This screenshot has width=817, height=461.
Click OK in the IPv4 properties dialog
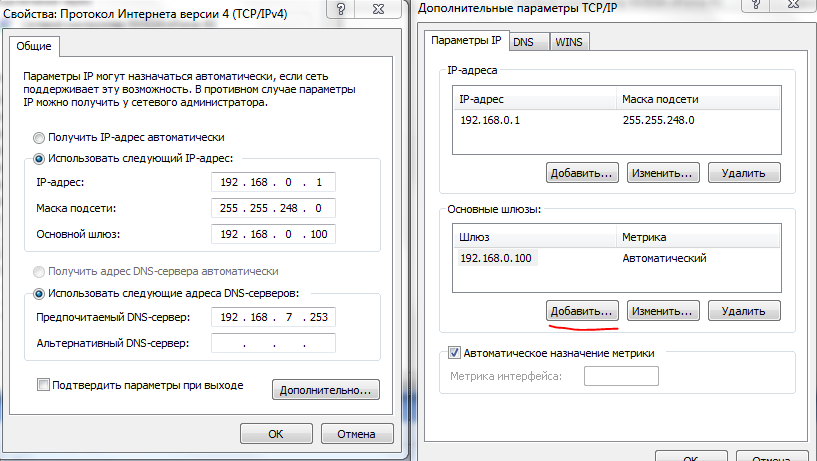[x=275, y=434]
